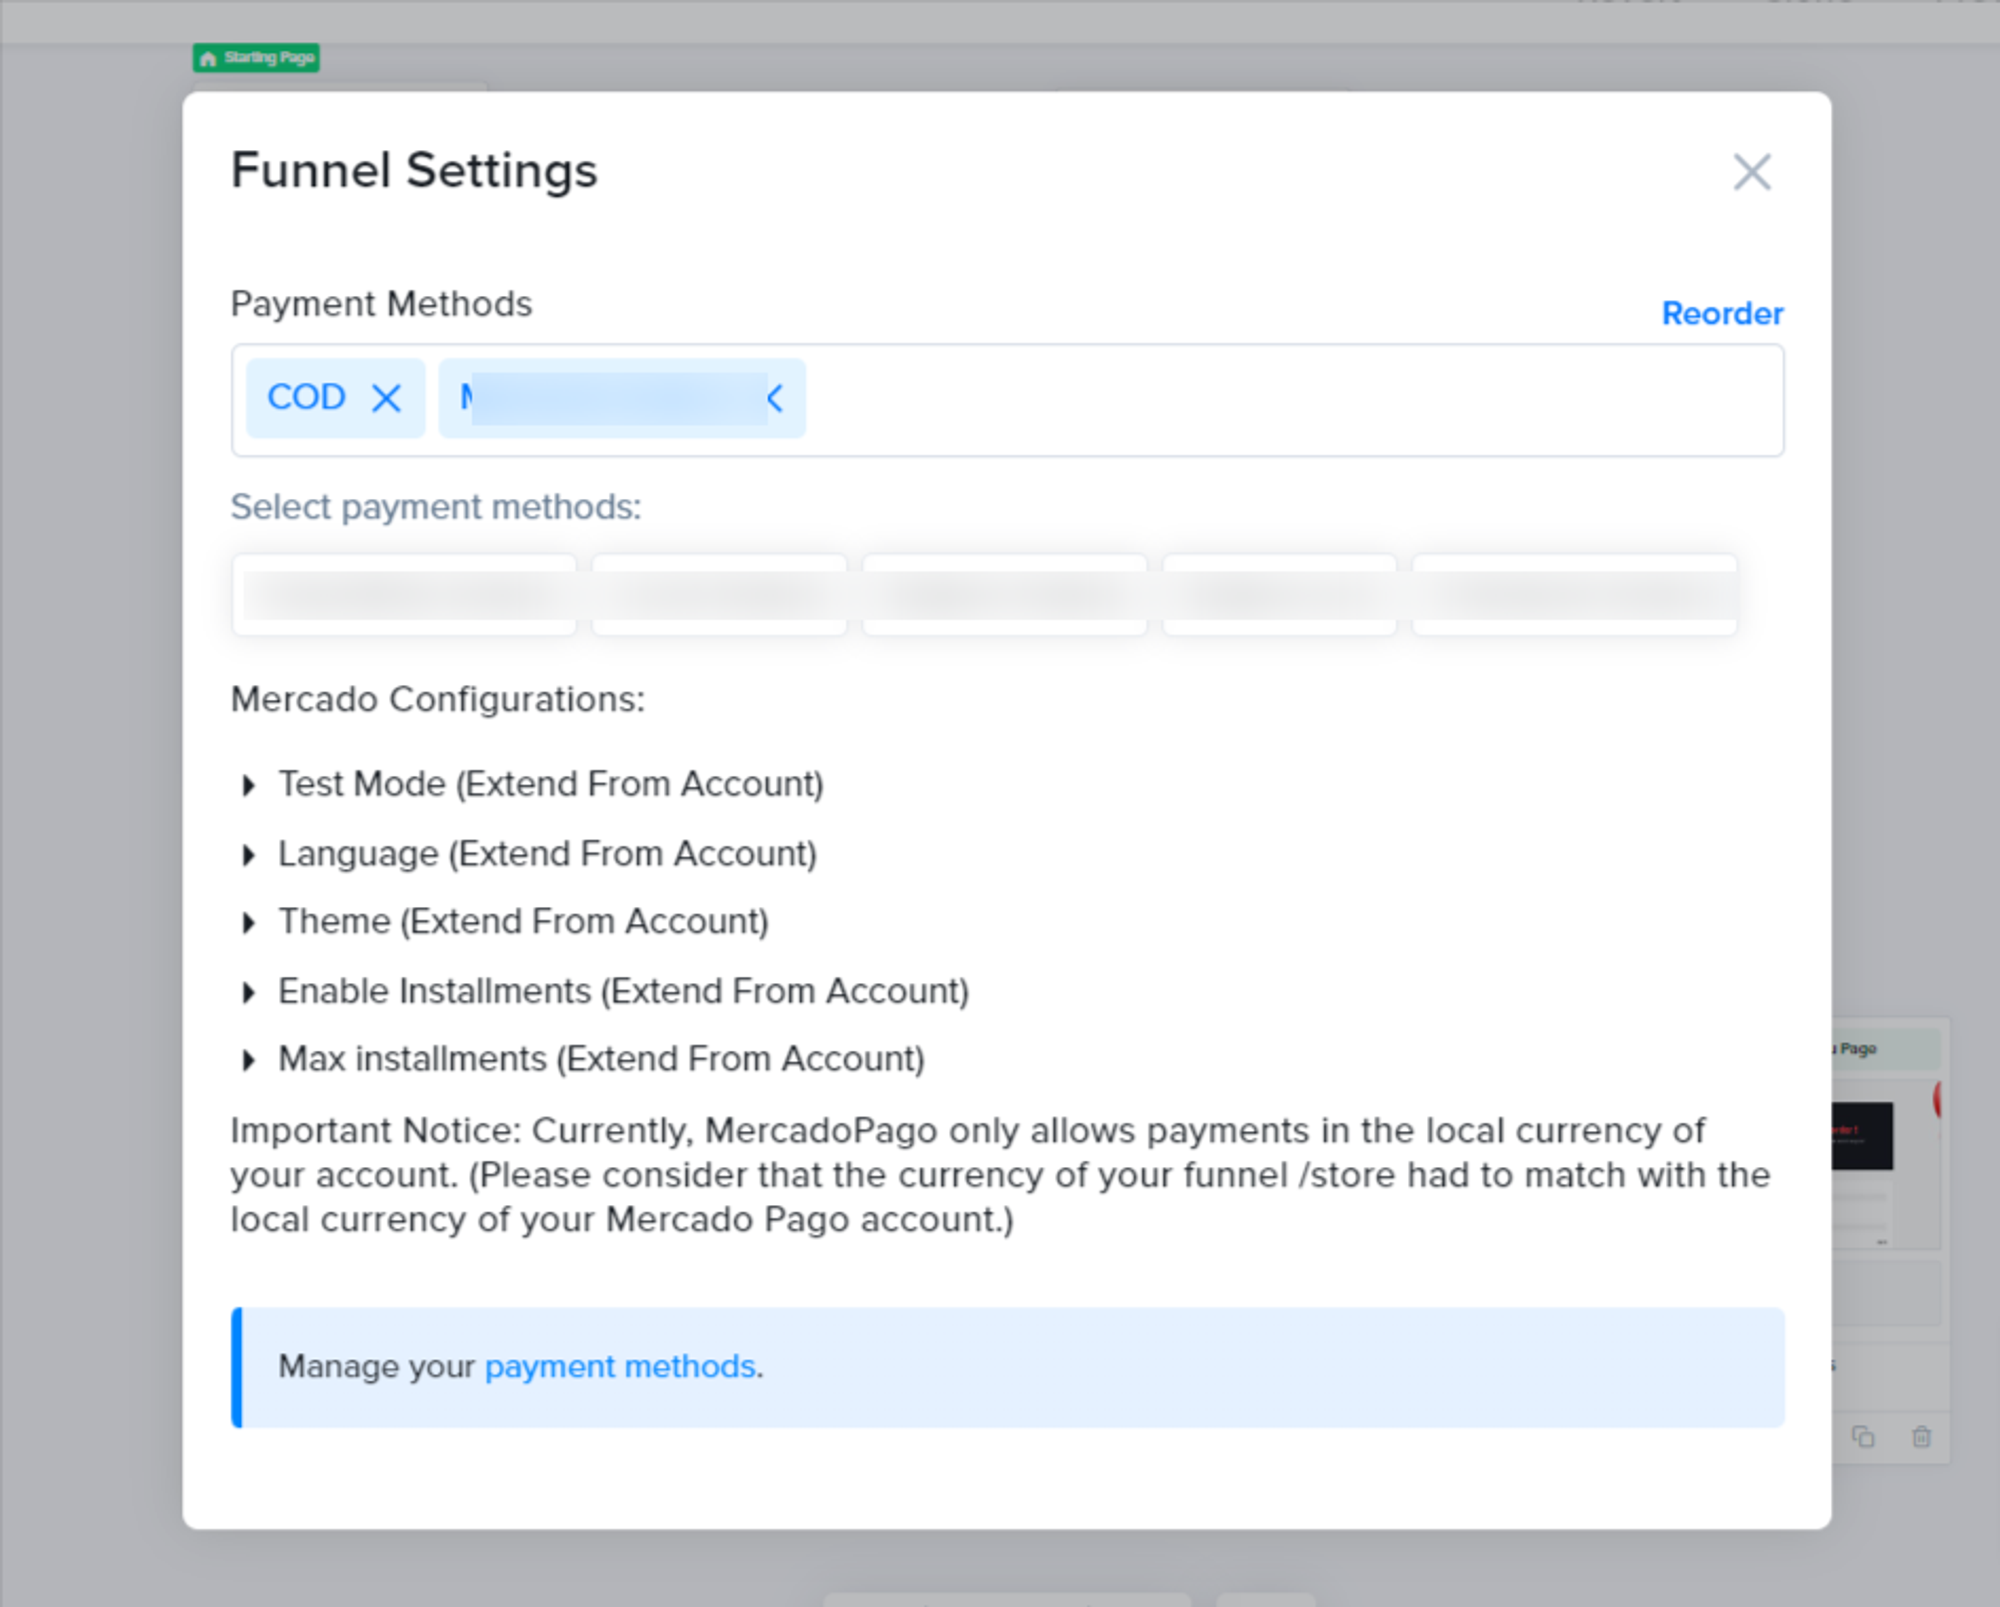The image size is (2000, 1607).
Task: Click the Select payment methods label
Action: click(436, 507)
